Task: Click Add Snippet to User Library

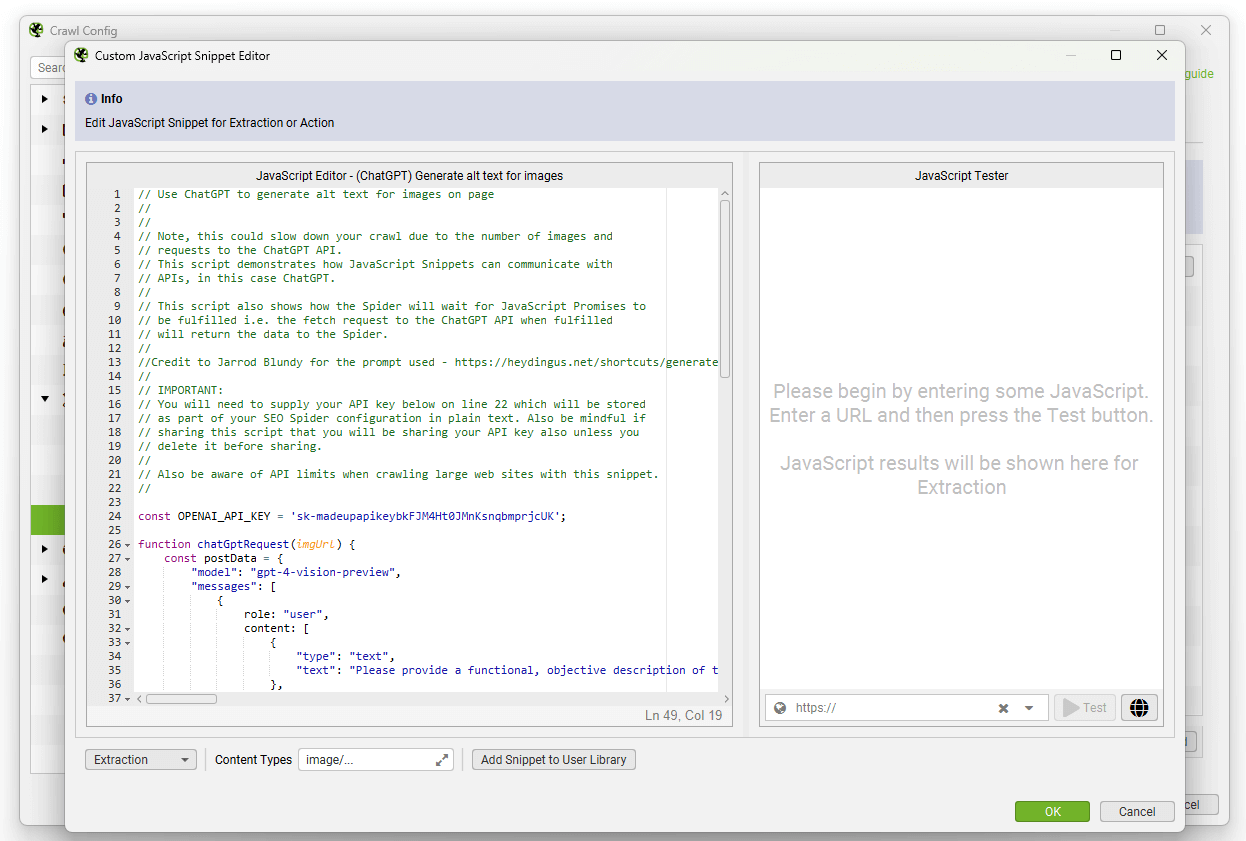Action: click(x=553, y=760)
